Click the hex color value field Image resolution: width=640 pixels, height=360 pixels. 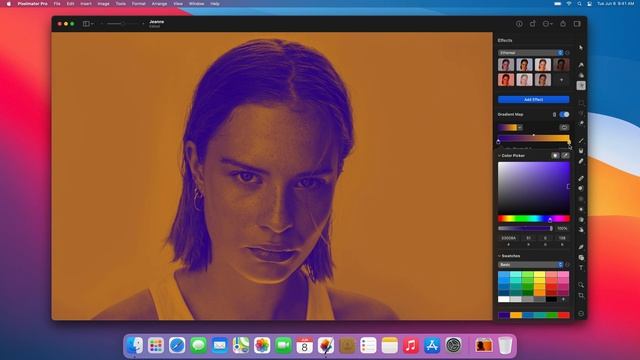509,238
